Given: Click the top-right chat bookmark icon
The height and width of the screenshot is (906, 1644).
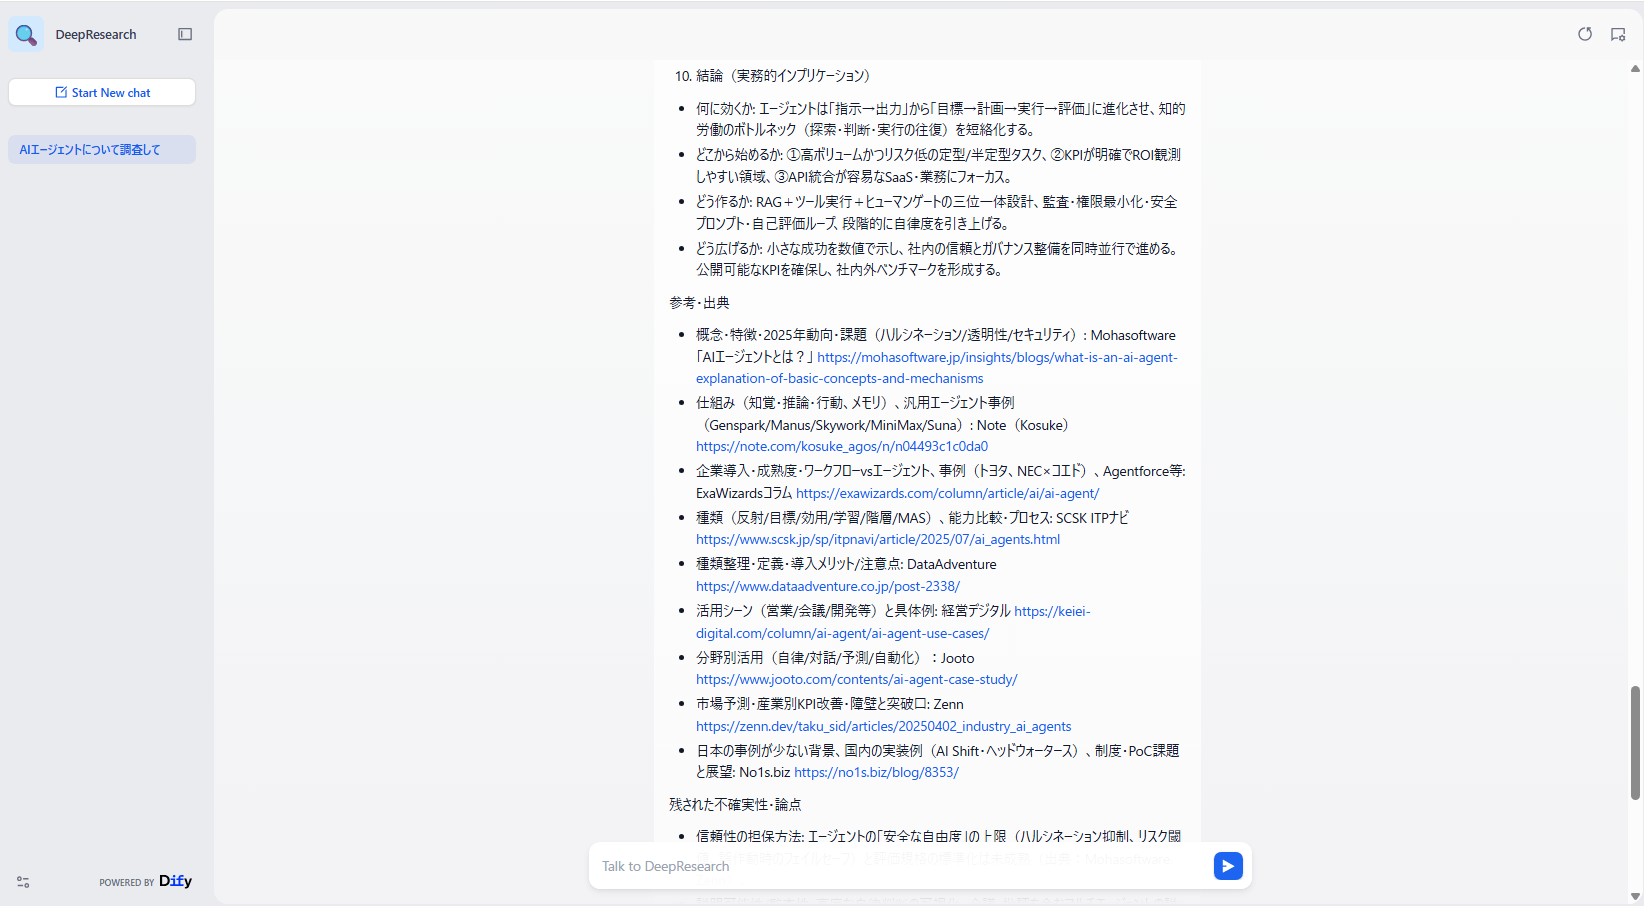Looking at the screenshot, I should pyautogui.click(x=1618, y=34).
